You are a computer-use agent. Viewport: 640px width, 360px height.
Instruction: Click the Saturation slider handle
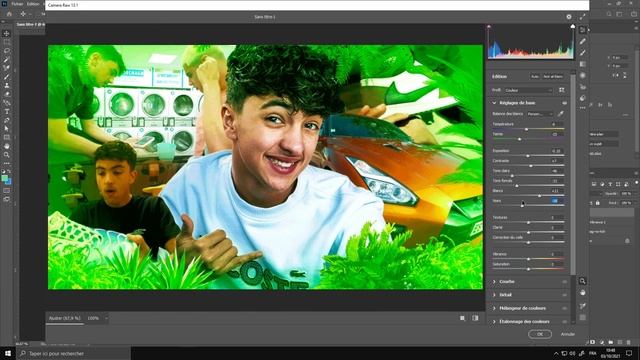pyautogui.click(x=528, y=269)
